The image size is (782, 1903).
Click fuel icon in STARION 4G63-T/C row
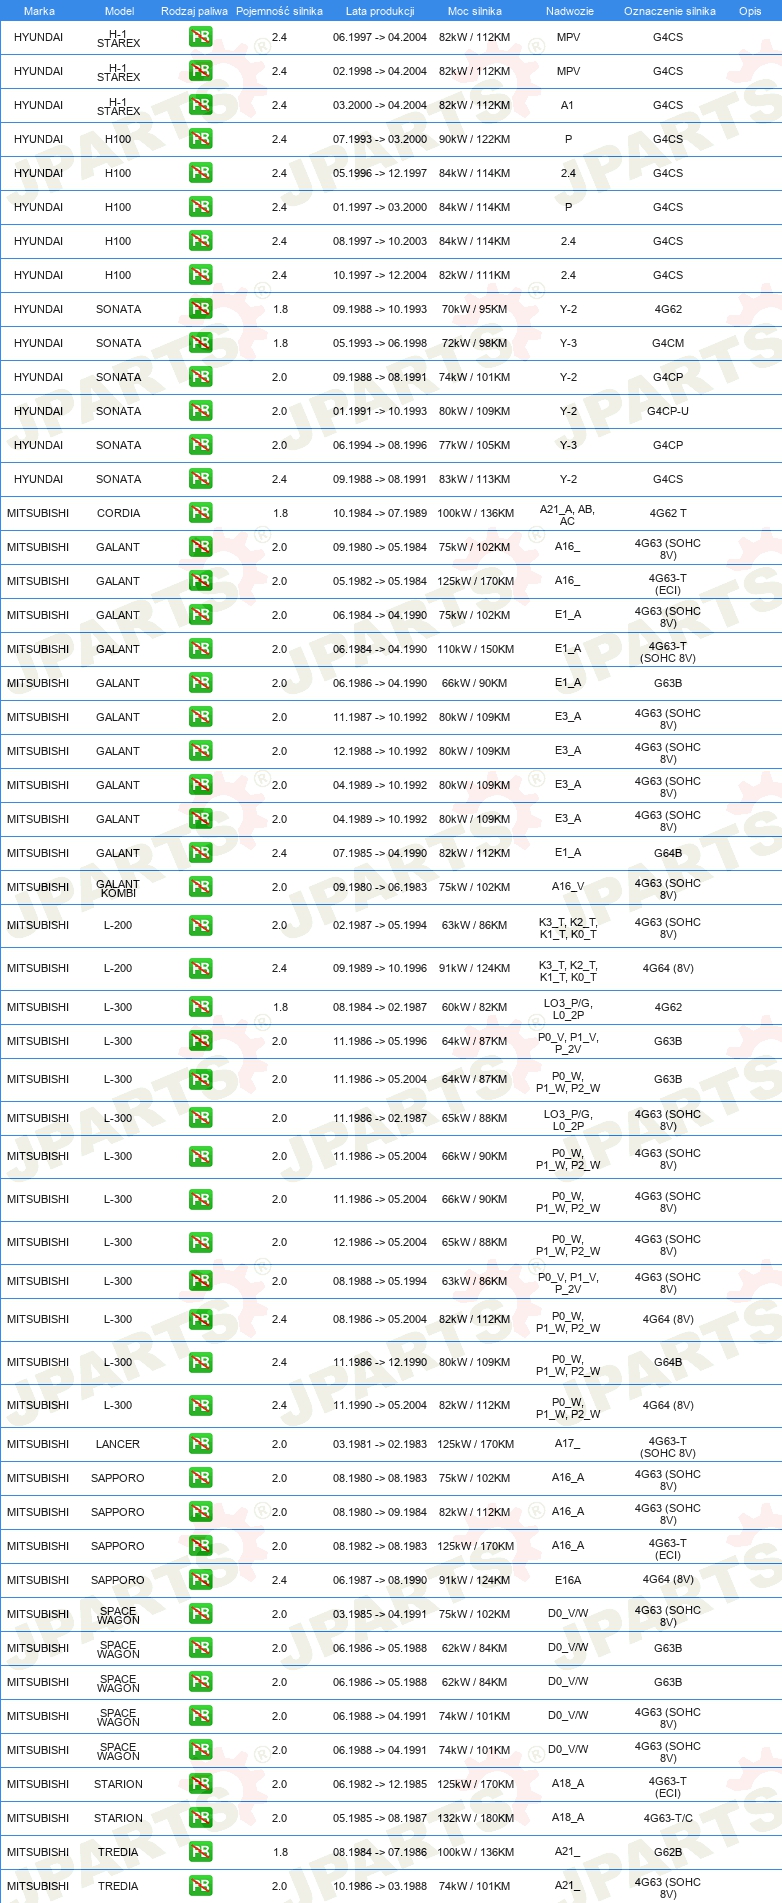[200, 1818]
